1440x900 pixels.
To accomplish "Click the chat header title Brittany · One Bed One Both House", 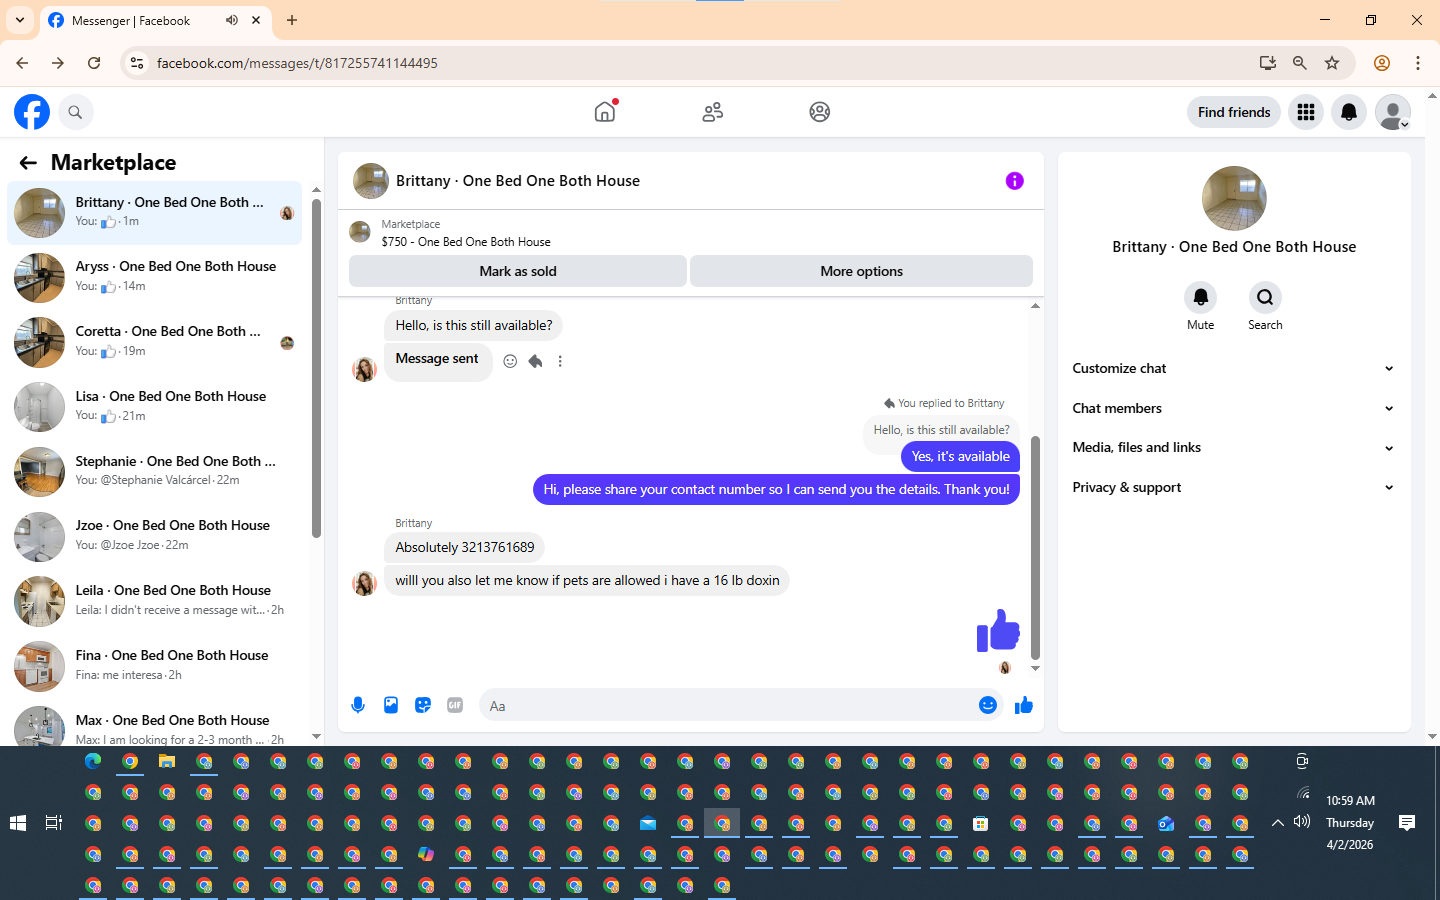I will click(x=518, y=181).
